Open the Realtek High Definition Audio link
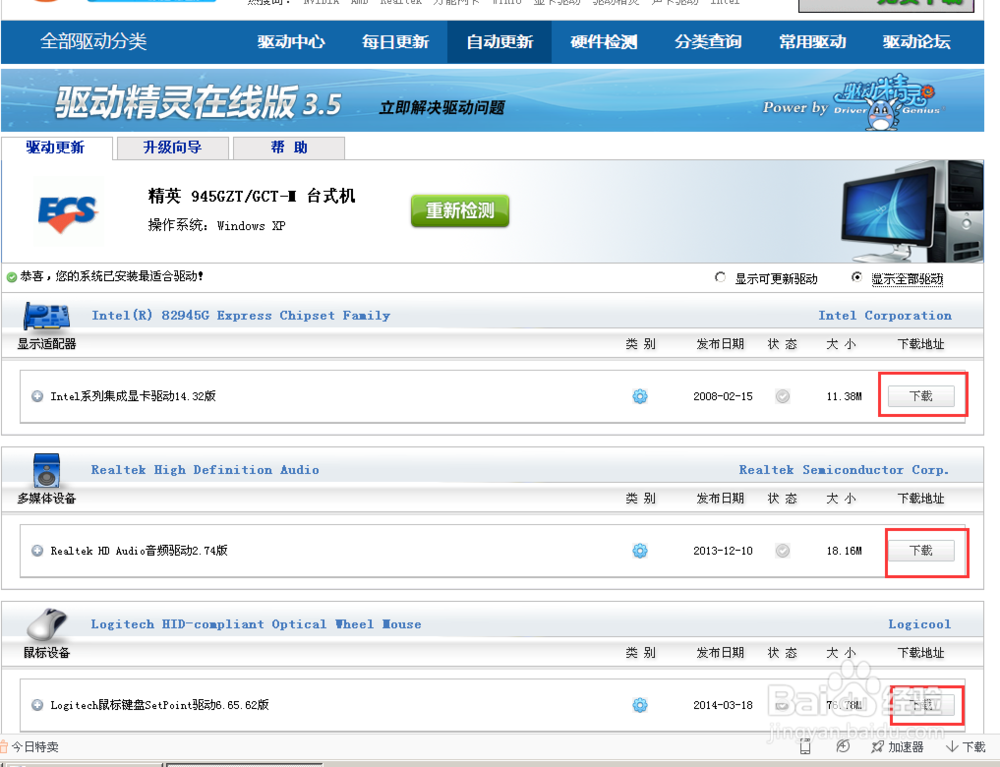The height and width of the screenshot is (767, 1000). (205, 470)
